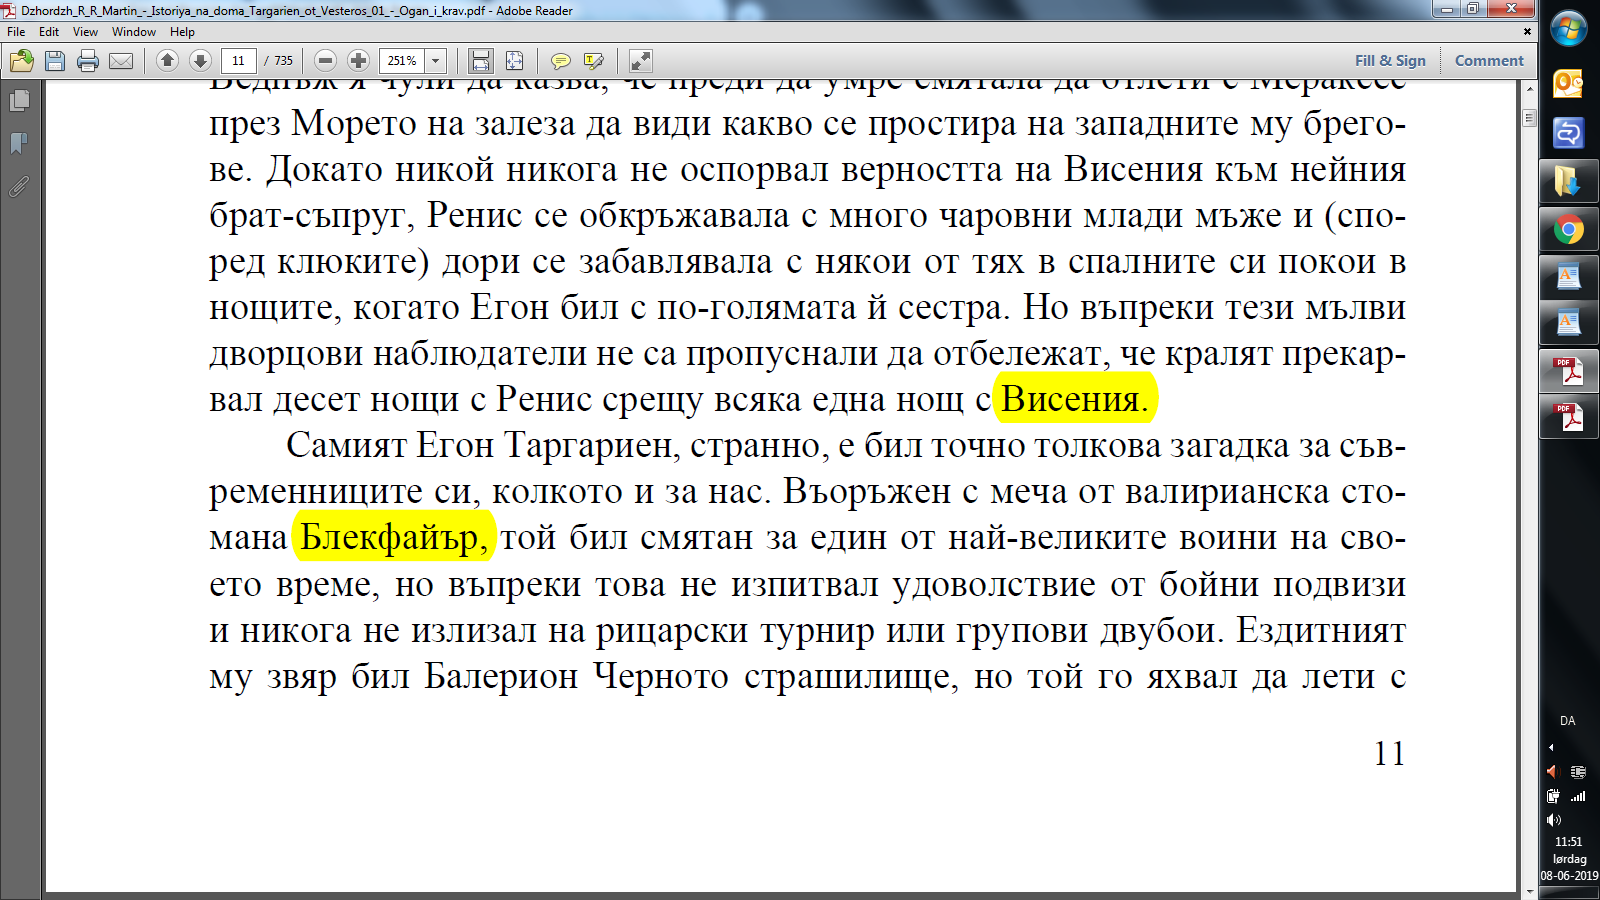This screenshot has height=900, width=1600.
Task: Go to the next page with down arrow
Action: point(200,61)
